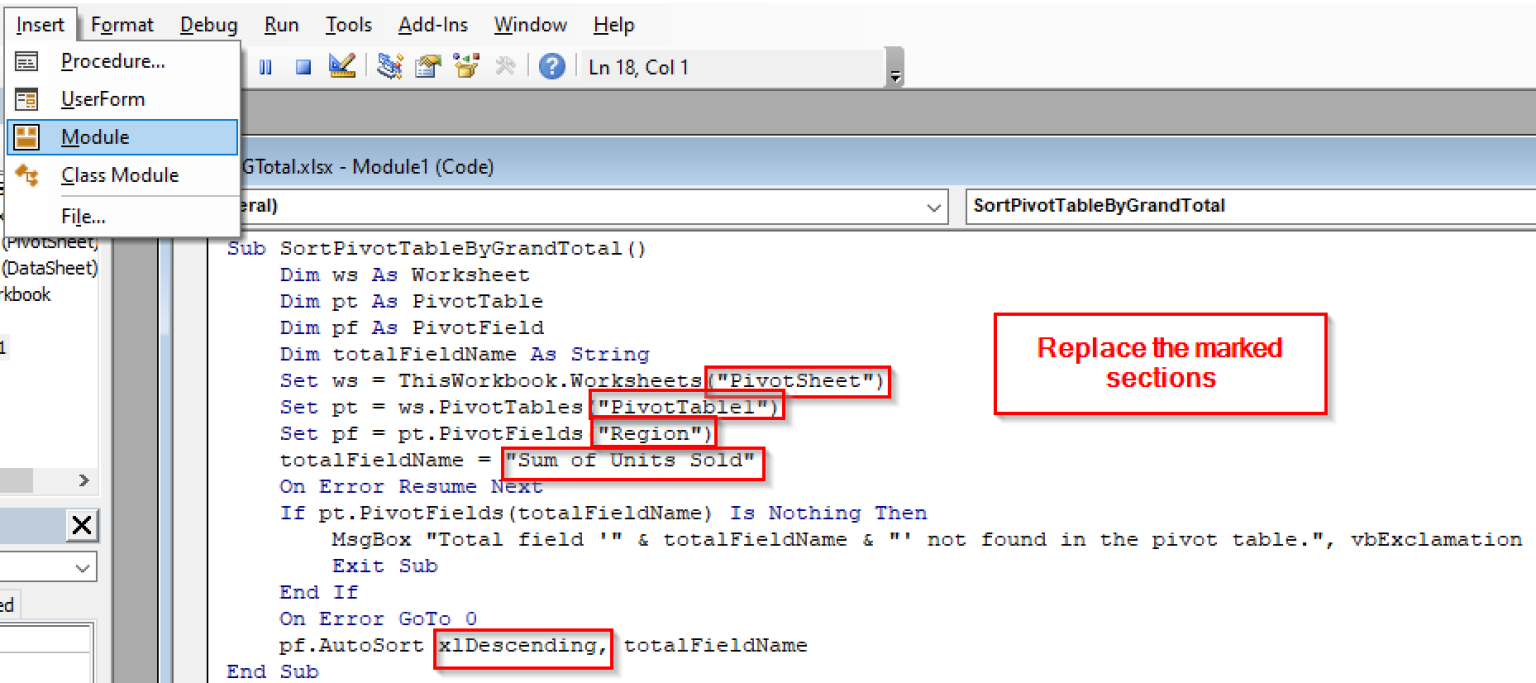Screen dimensions: 1536x683
Task: Toggle Design Mode icon in toolbar
Action: point(342,67)
